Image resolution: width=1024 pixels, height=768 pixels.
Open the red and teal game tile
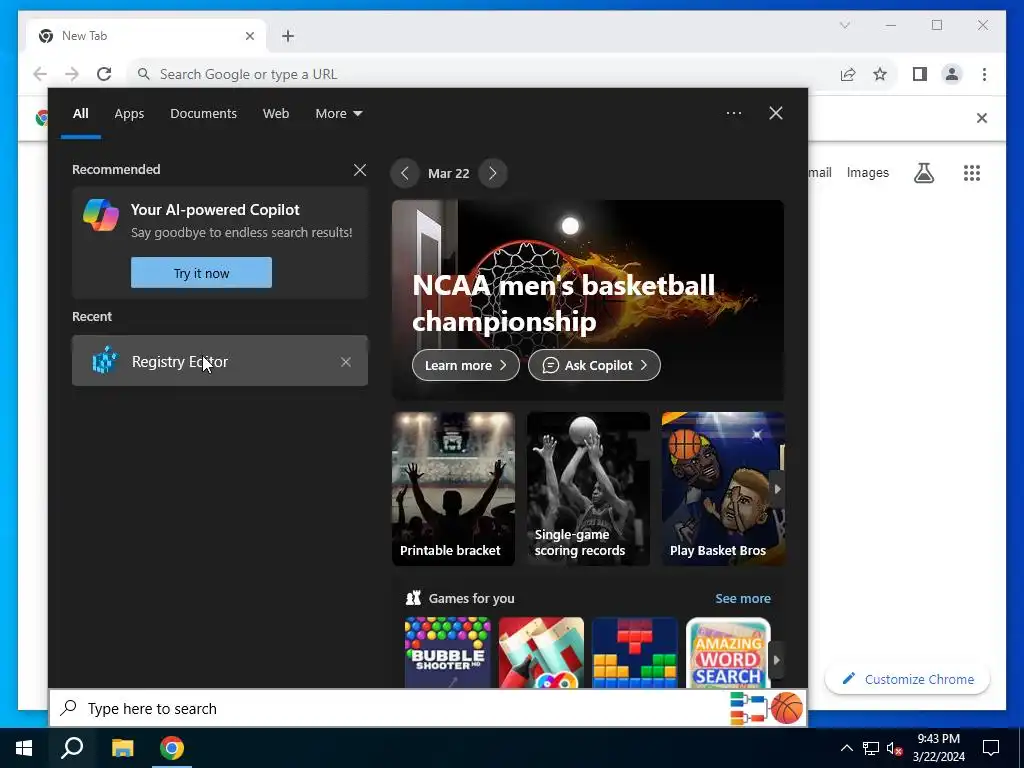point(541,652)
